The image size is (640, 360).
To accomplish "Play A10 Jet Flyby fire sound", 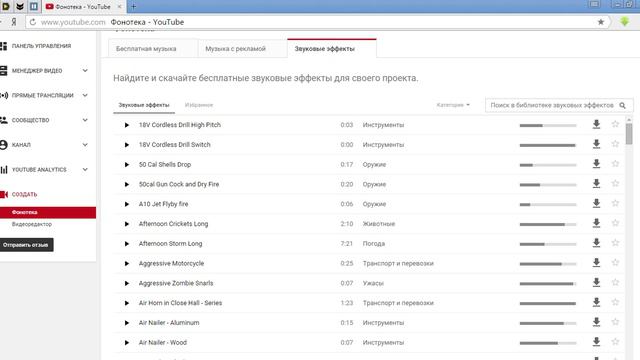I will pos(127,204).
